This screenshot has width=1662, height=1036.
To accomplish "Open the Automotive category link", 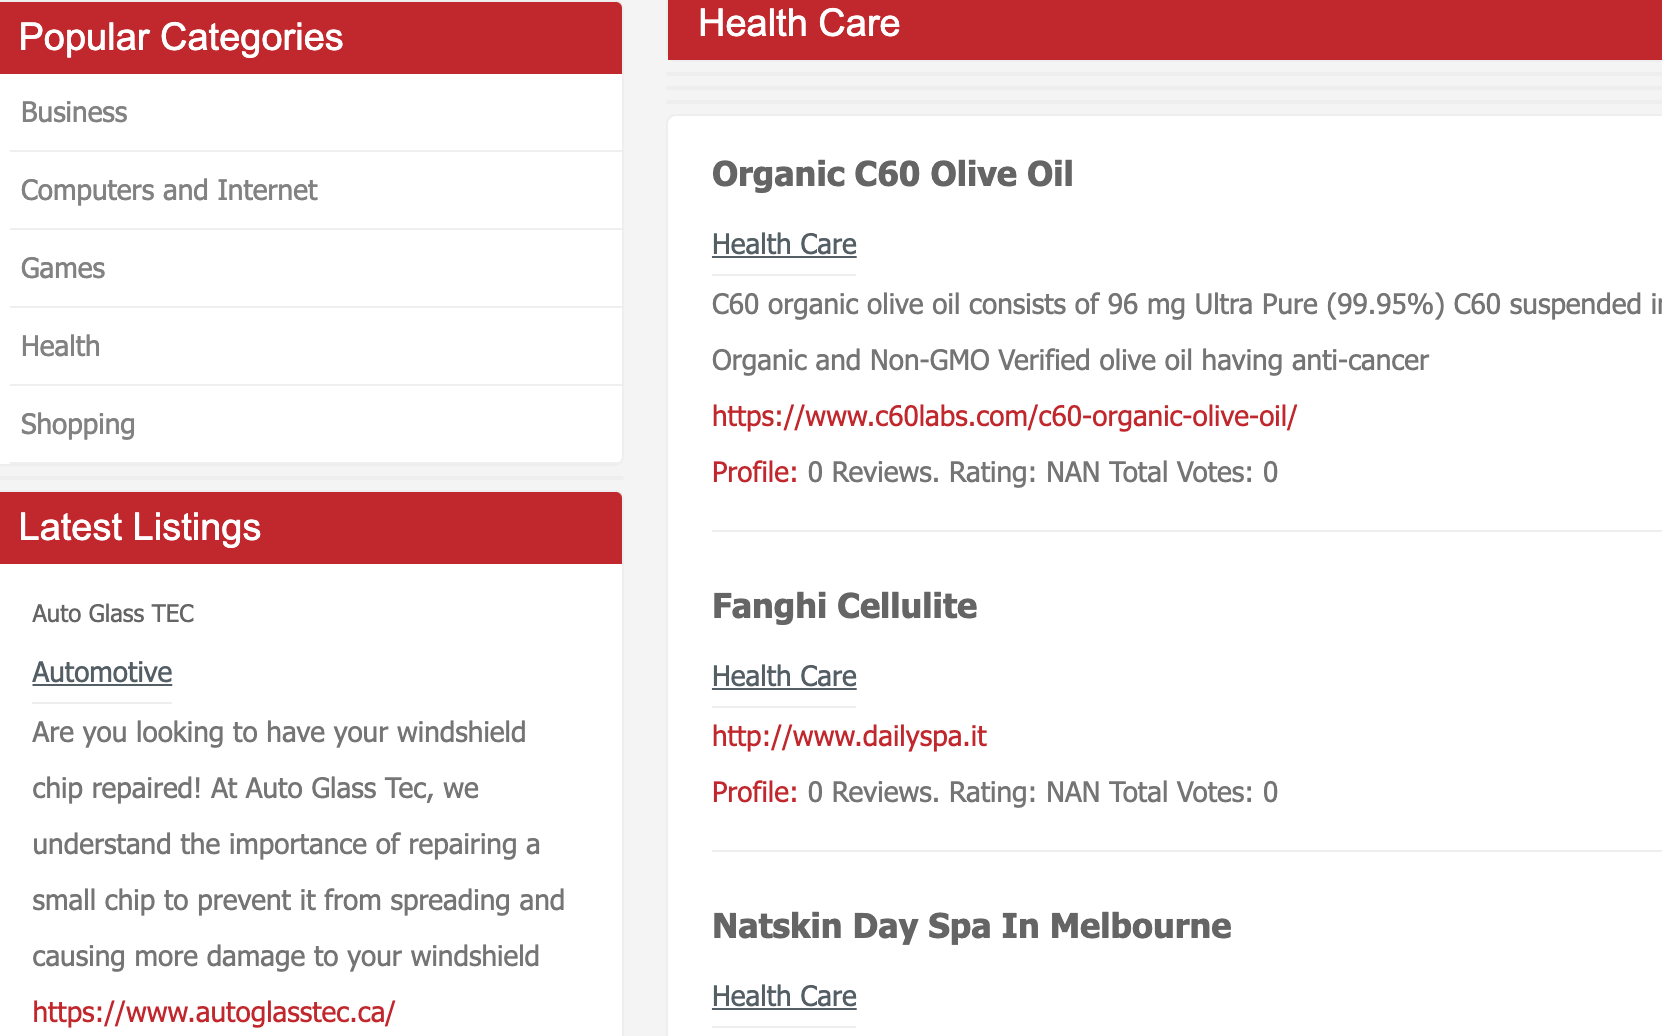I will 102,672.
